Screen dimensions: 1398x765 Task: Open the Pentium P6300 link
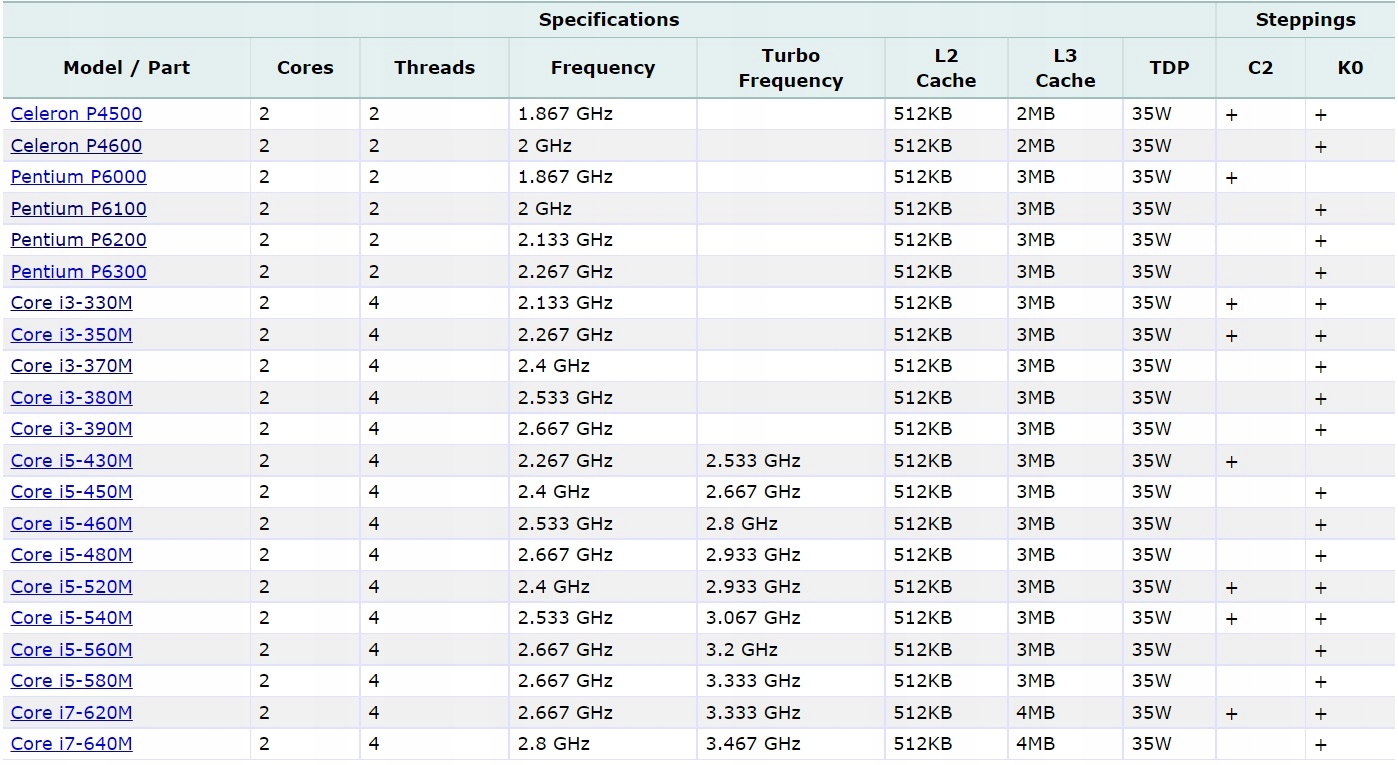(x=78, y=272)
